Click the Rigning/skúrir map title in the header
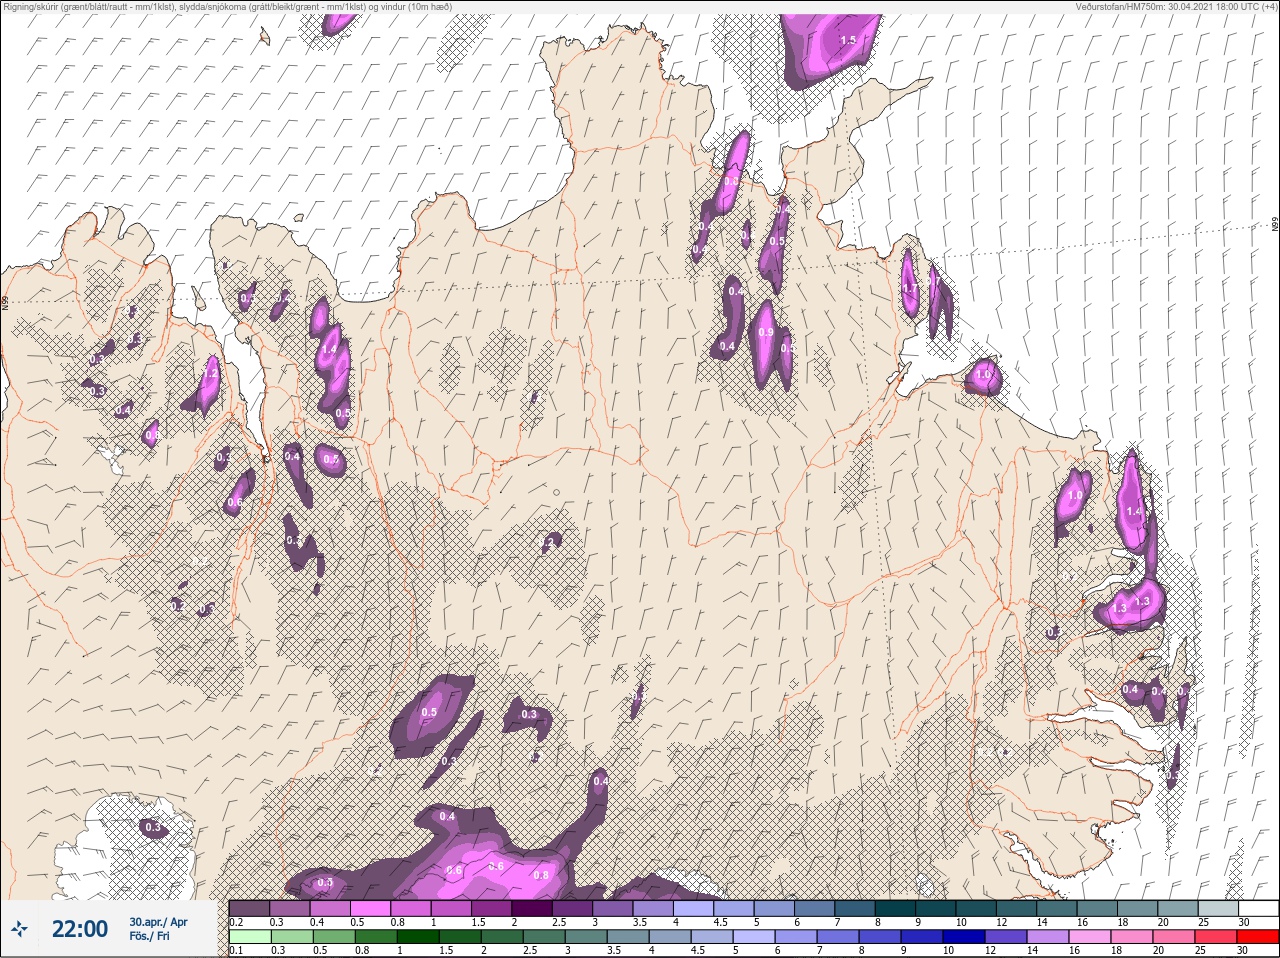 [x=226, y=6]
